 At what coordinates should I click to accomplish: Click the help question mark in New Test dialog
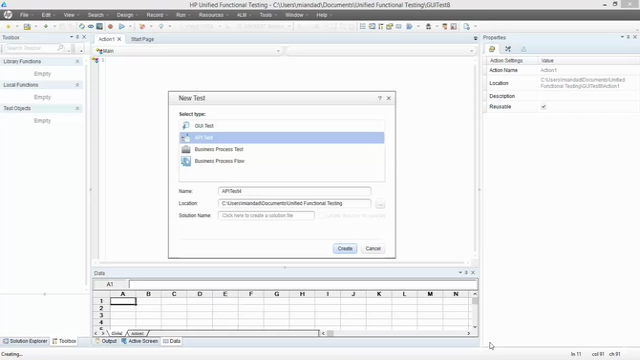[x=380, y=98]
